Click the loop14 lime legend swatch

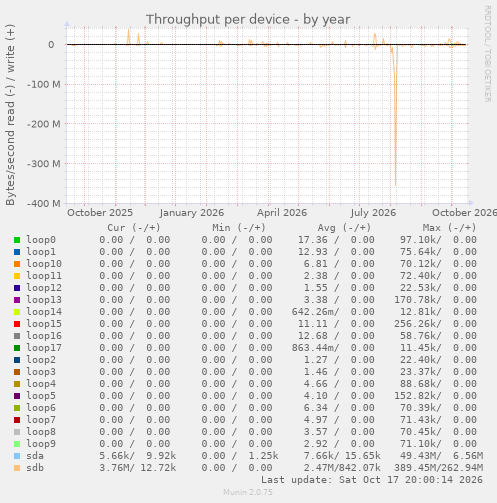[x=17, y=312]
